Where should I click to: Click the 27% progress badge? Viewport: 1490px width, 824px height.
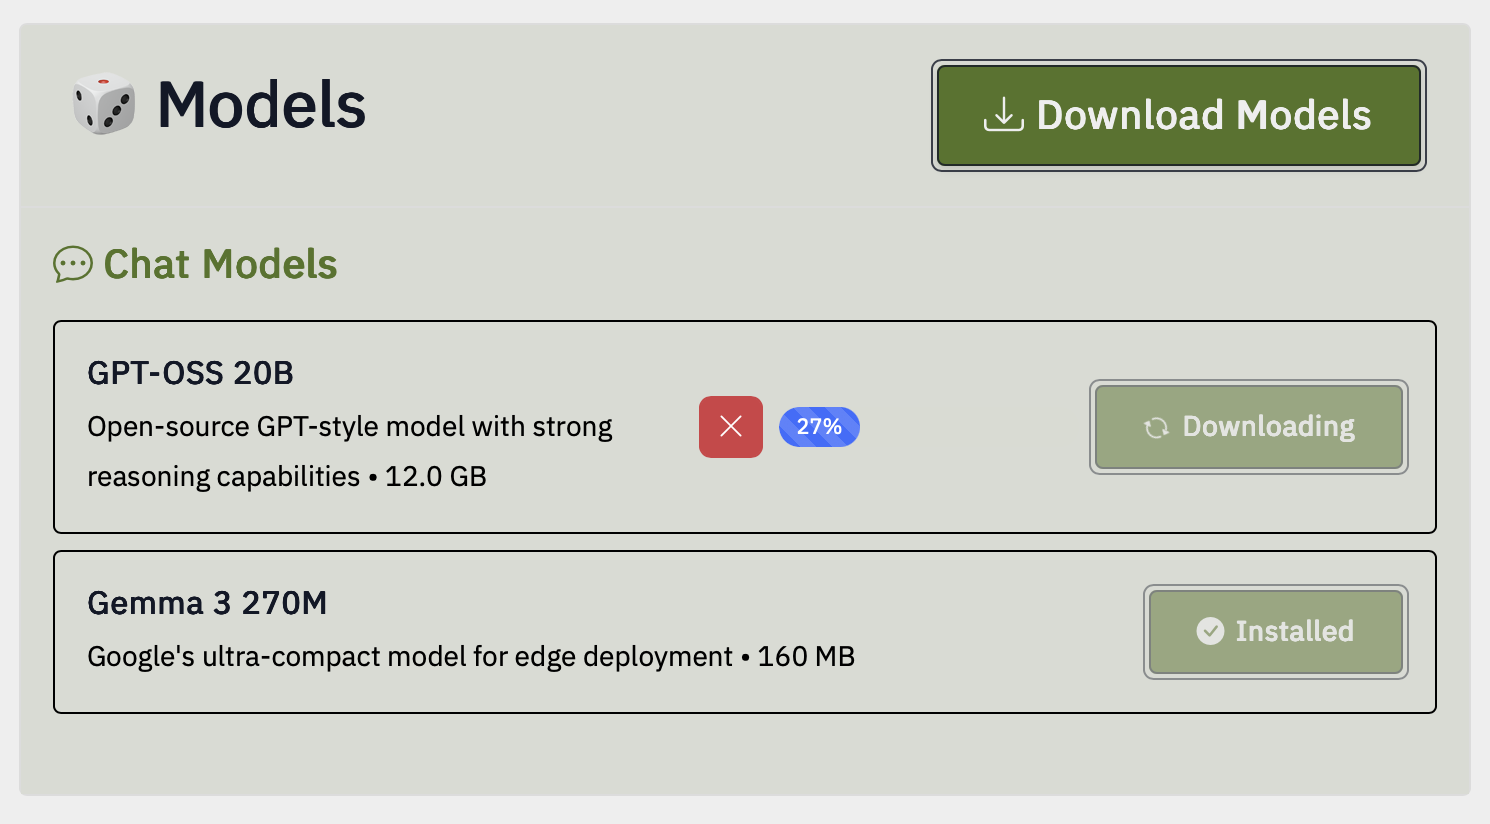pyautogui.click(x=819, y=427)
